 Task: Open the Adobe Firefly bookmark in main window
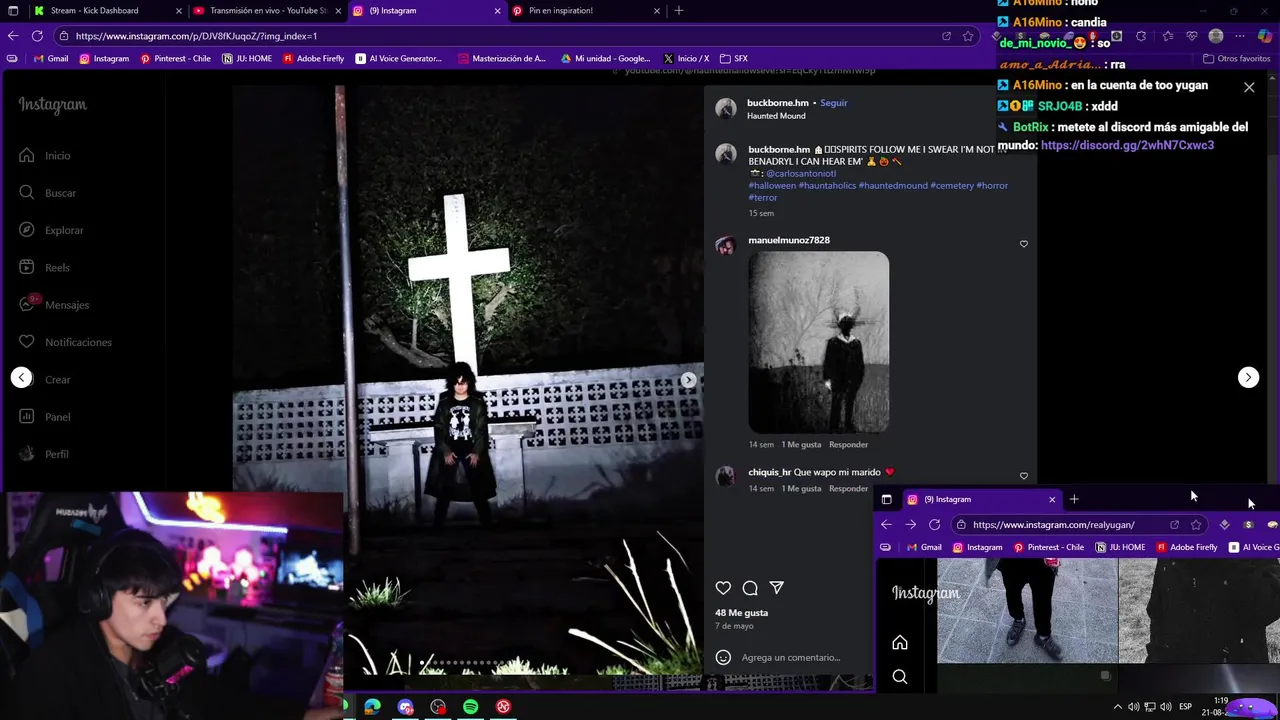313,59
